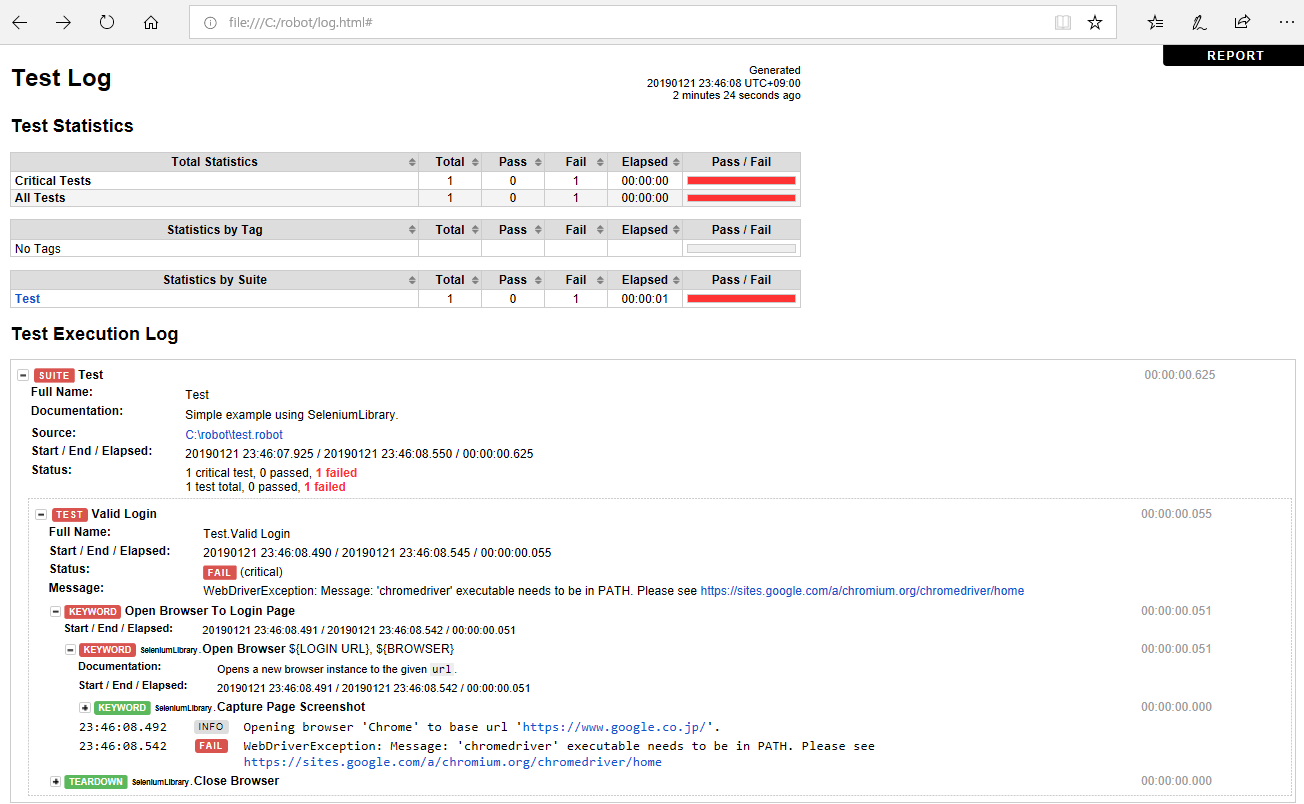Navigate forward in the browser

pyautogui.click(x=63, y=22)
